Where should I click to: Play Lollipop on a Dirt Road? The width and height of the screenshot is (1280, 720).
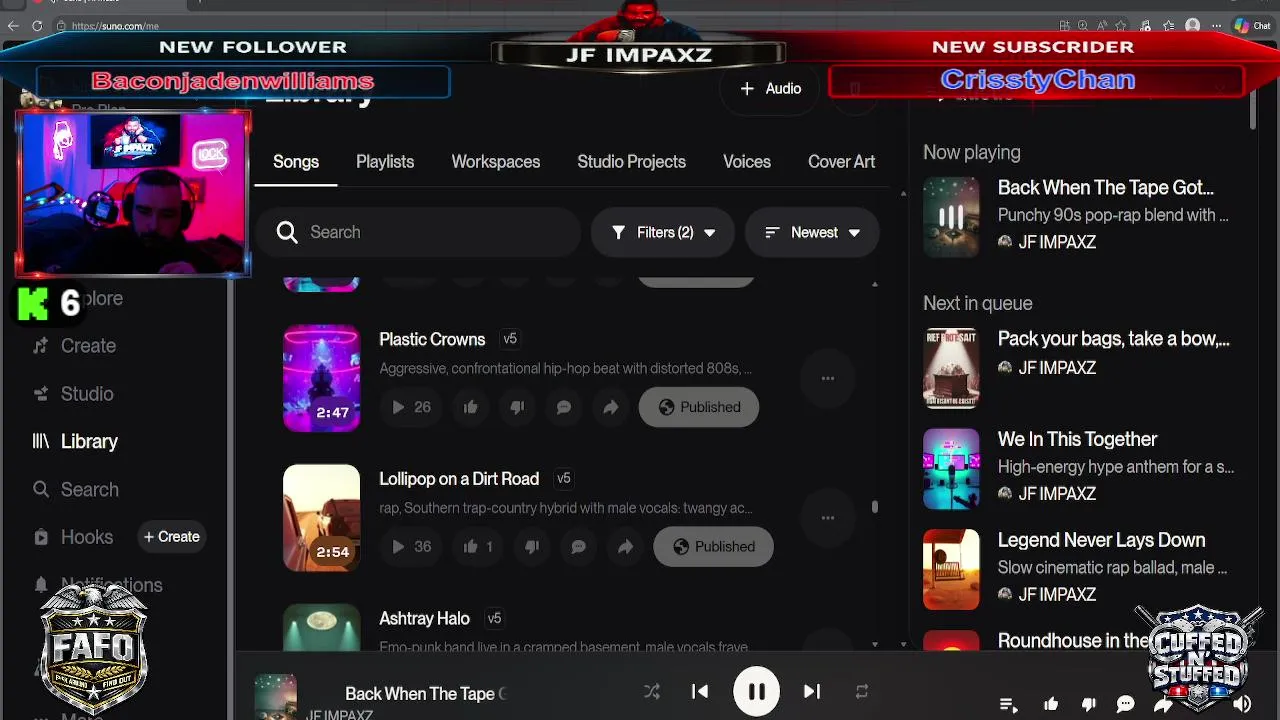398,546
